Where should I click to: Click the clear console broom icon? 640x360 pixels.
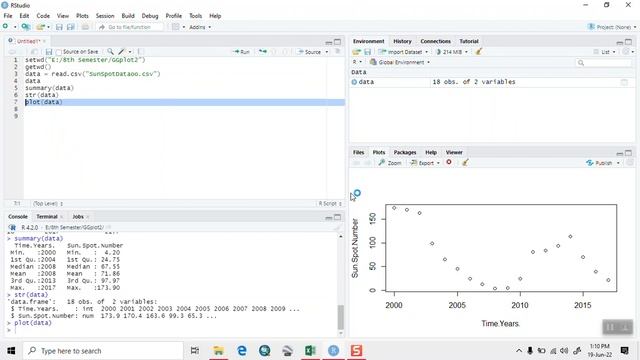[x=337, y=228]
